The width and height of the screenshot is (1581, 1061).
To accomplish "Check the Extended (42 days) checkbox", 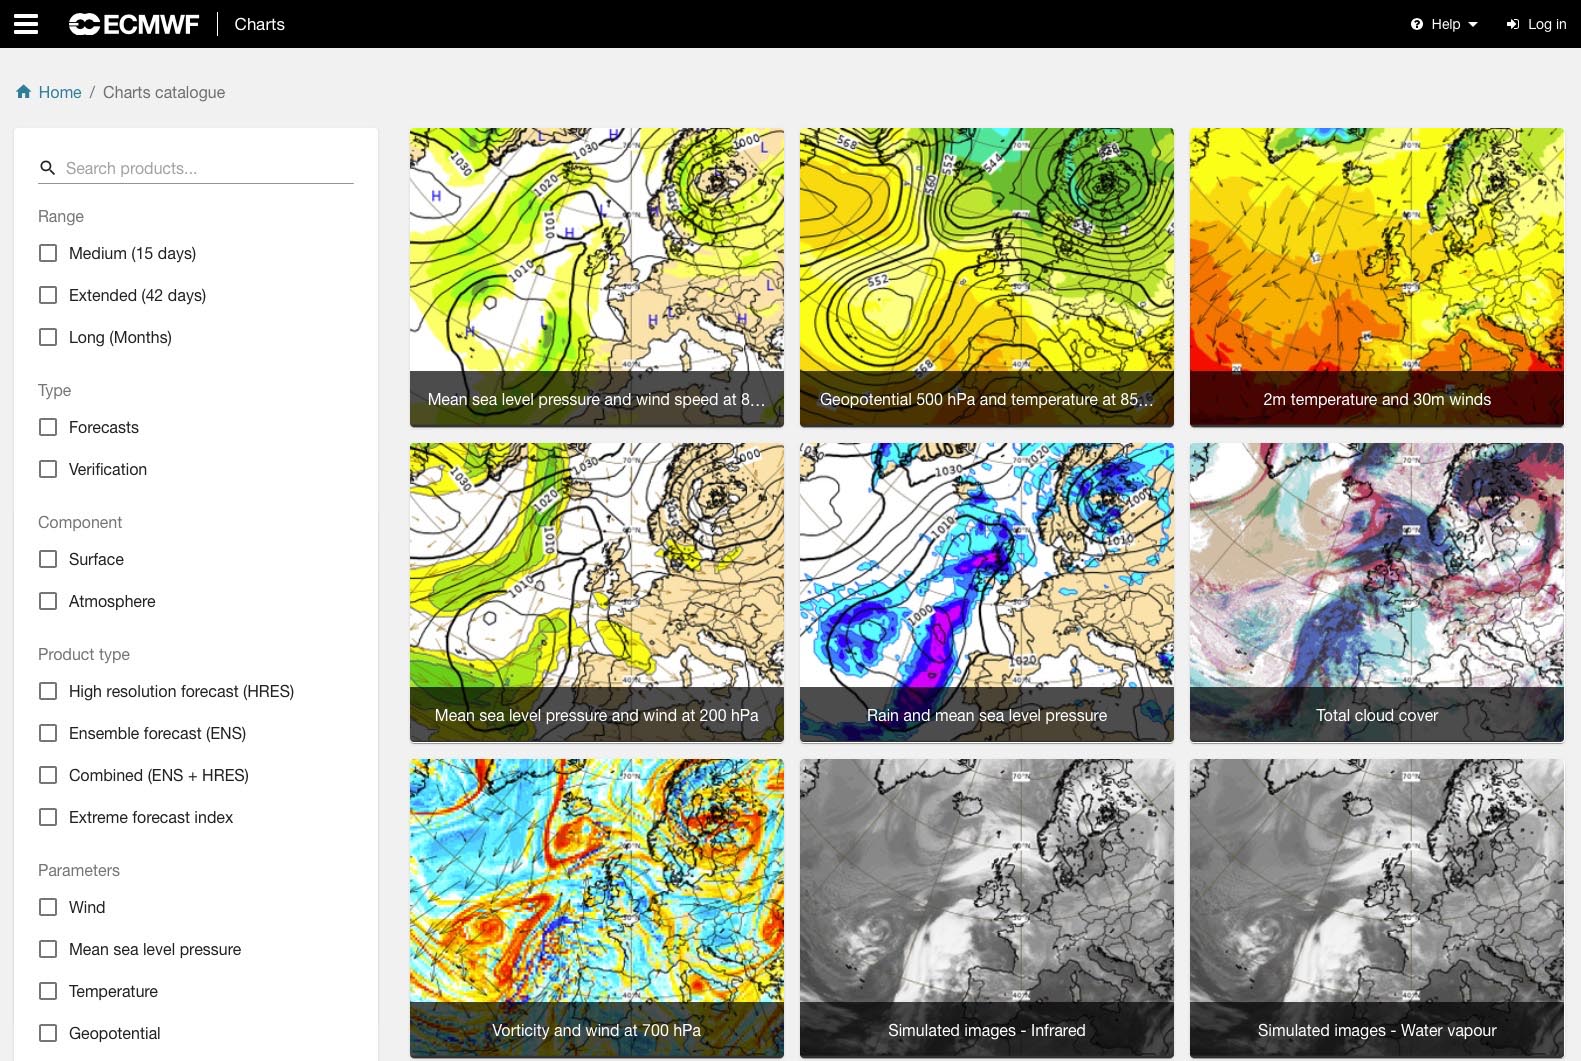I will [x=48, y=295].
